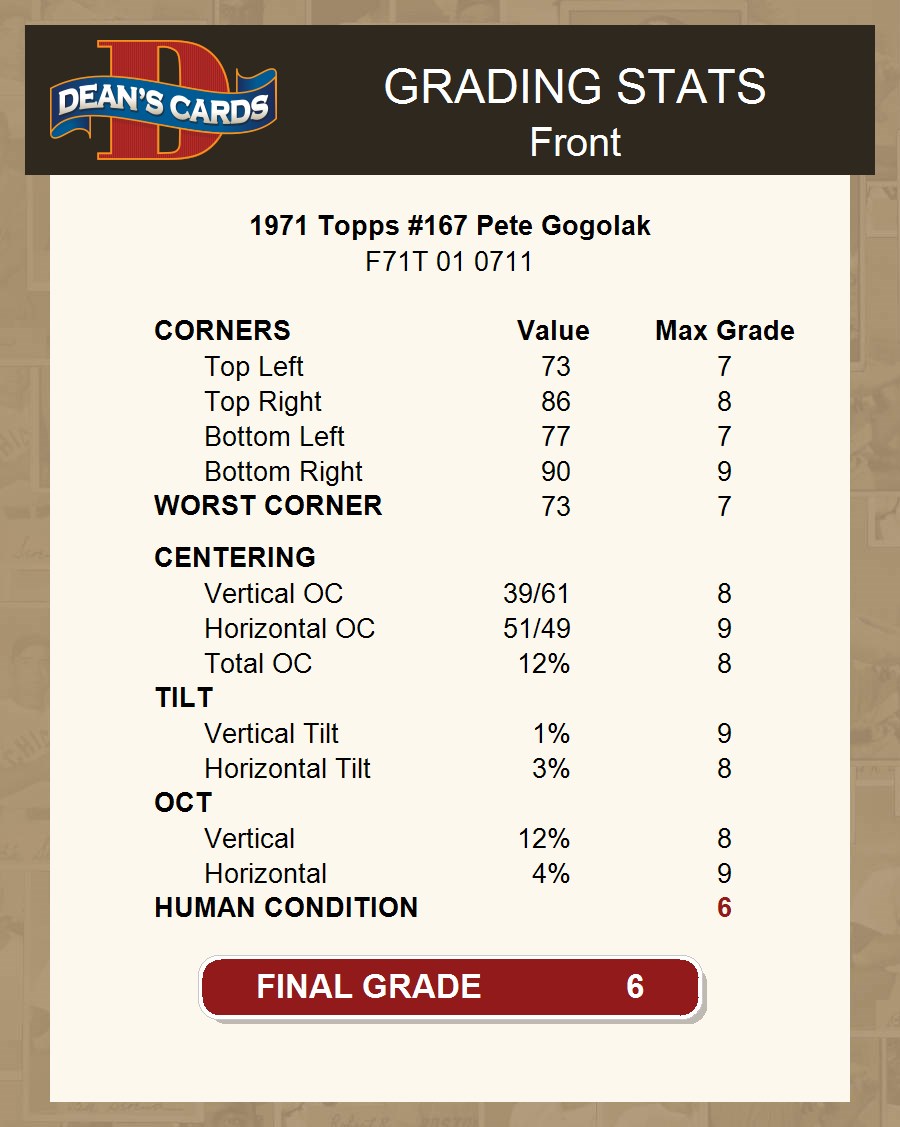Click the Top Right corner value 86
The width and height of the screenshot is (900, 1127).
click(x=555, y=402)
